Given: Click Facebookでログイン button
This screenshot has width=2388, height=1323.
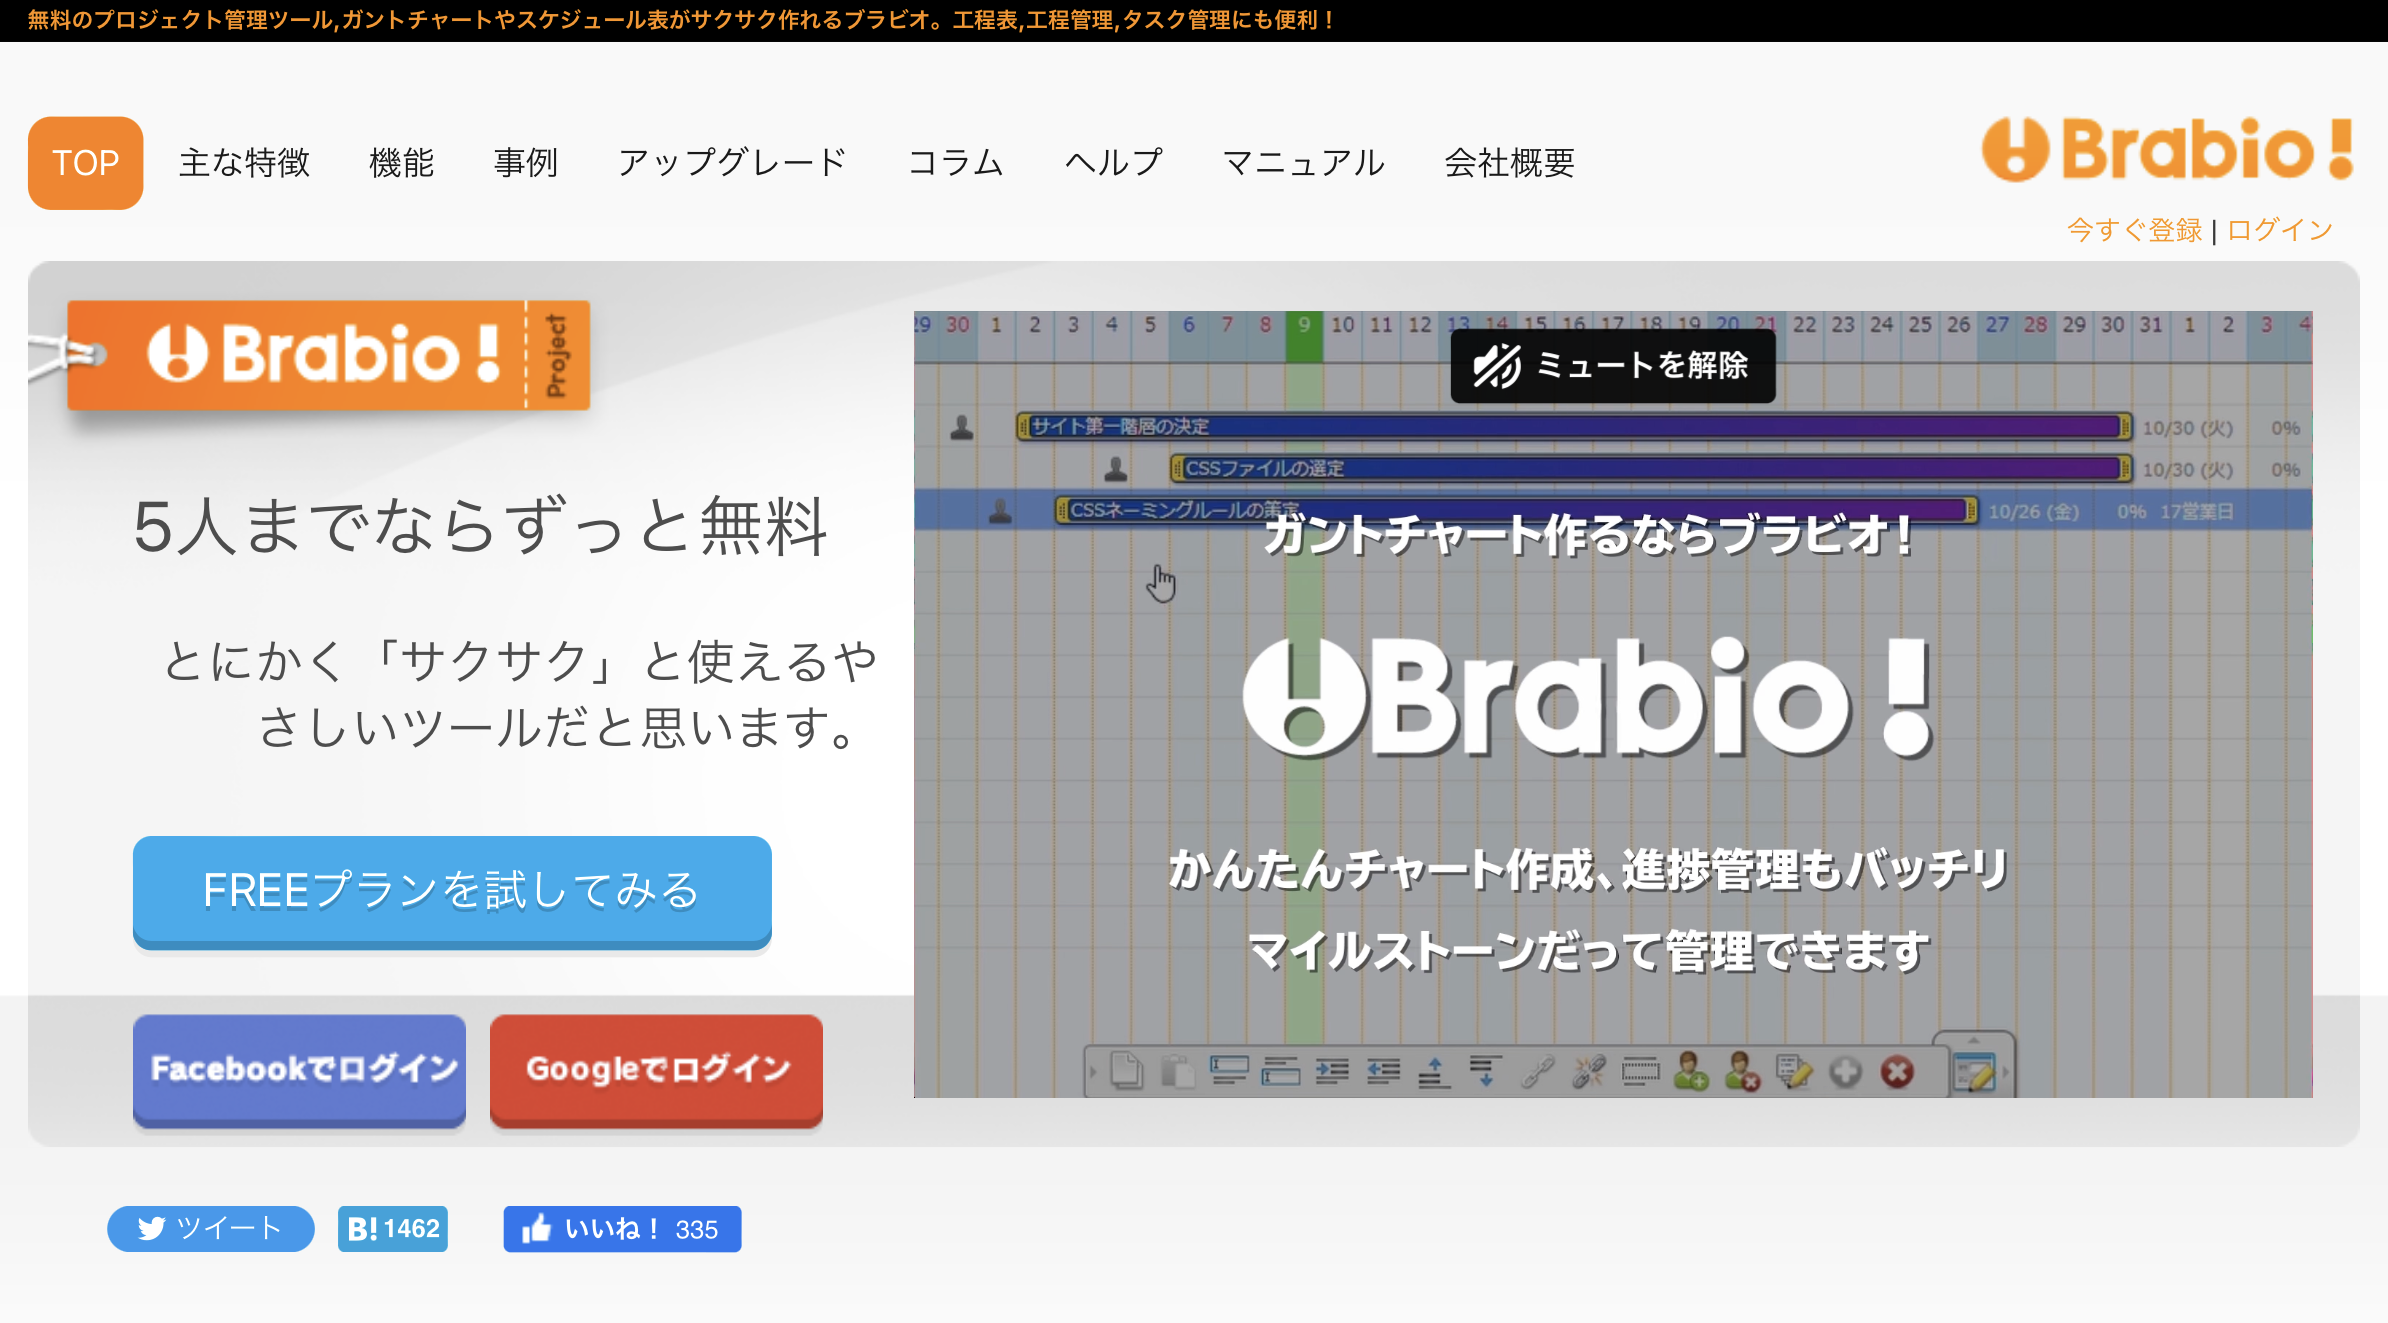Looking at the screenshot, I should [x=300, y=1070].
